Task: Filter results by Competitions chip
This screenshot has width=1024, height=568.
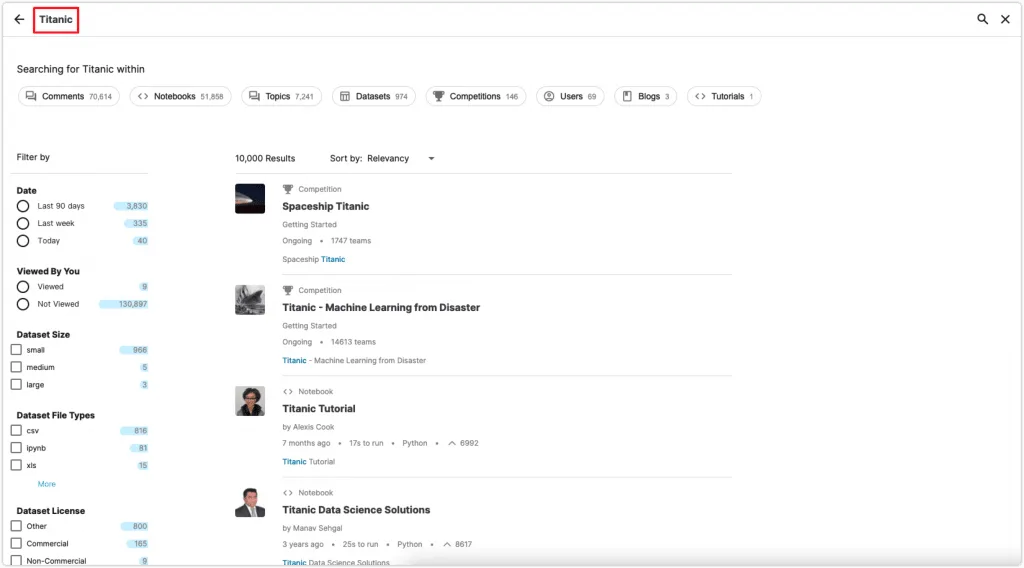Action: tap(475, 96)
